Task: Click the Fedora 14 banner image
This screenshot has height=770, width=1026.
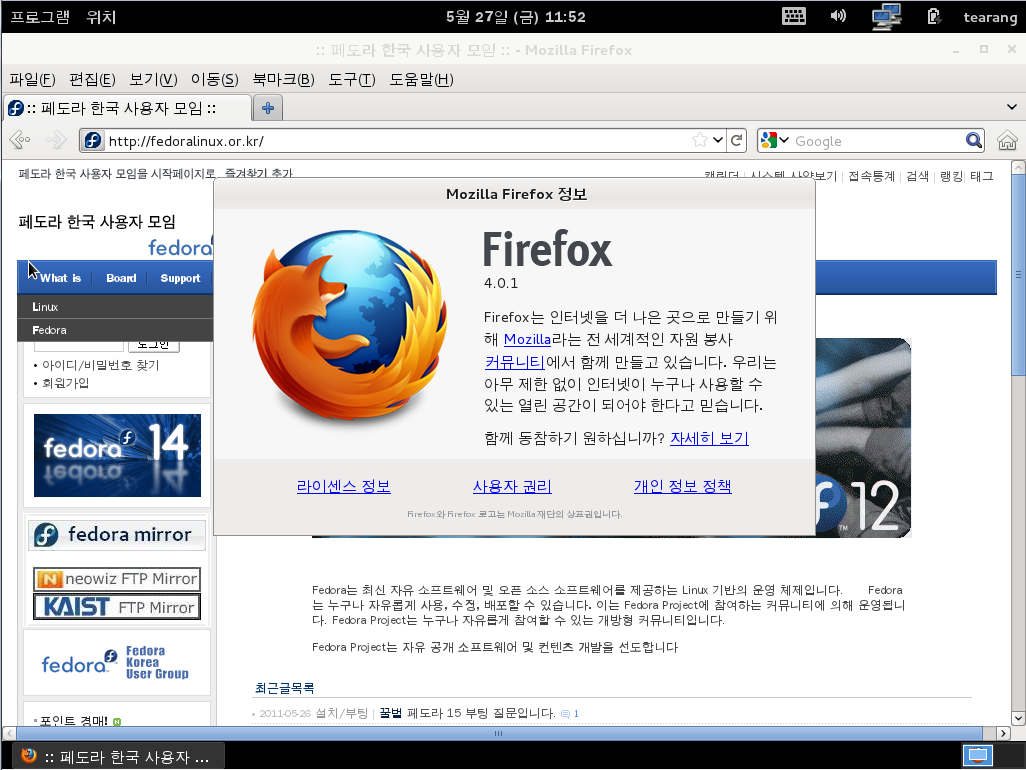Action: point(117,455)
